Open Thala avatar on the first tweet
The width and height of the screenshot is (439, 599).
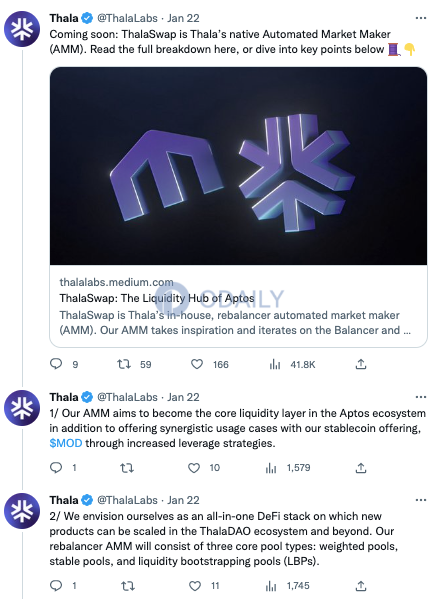tap(22, 29)
